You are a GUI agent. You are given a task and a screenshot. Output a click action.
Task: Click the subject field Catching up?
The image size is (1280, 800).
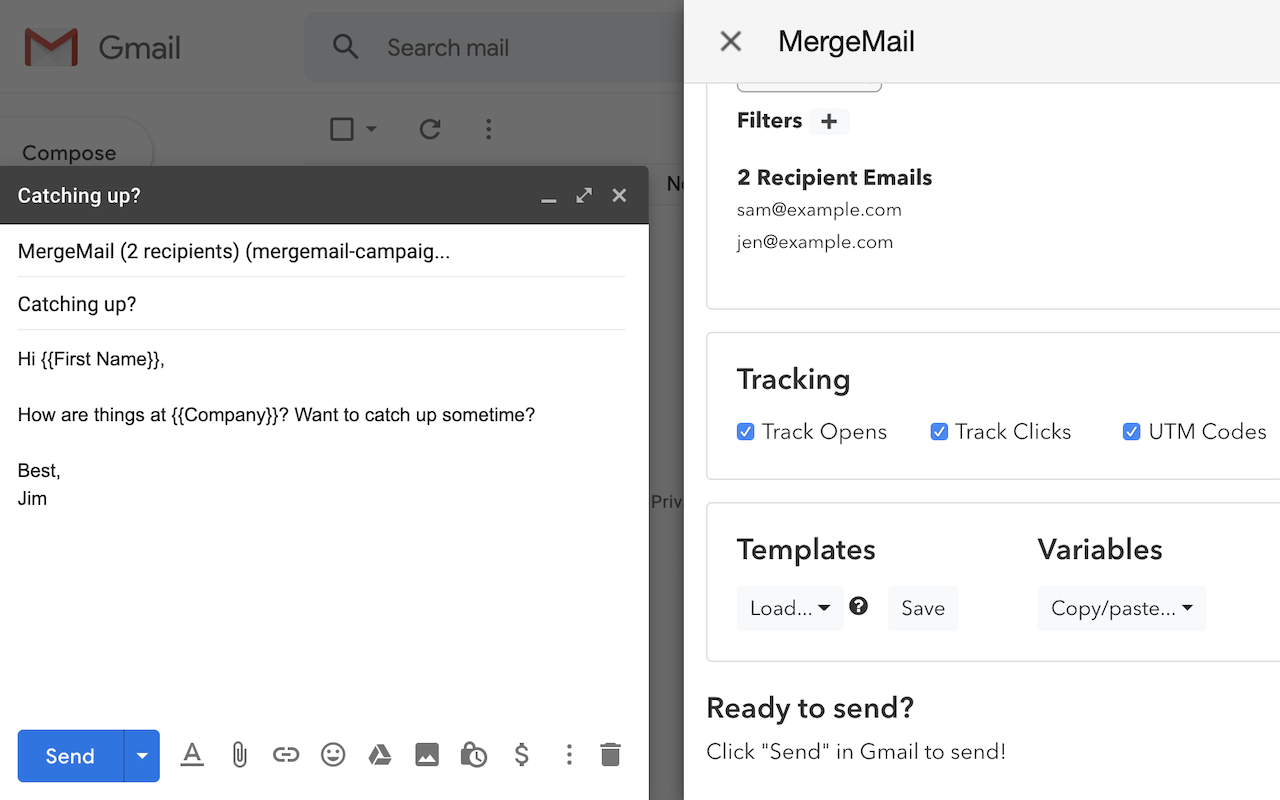coord(322,304)
